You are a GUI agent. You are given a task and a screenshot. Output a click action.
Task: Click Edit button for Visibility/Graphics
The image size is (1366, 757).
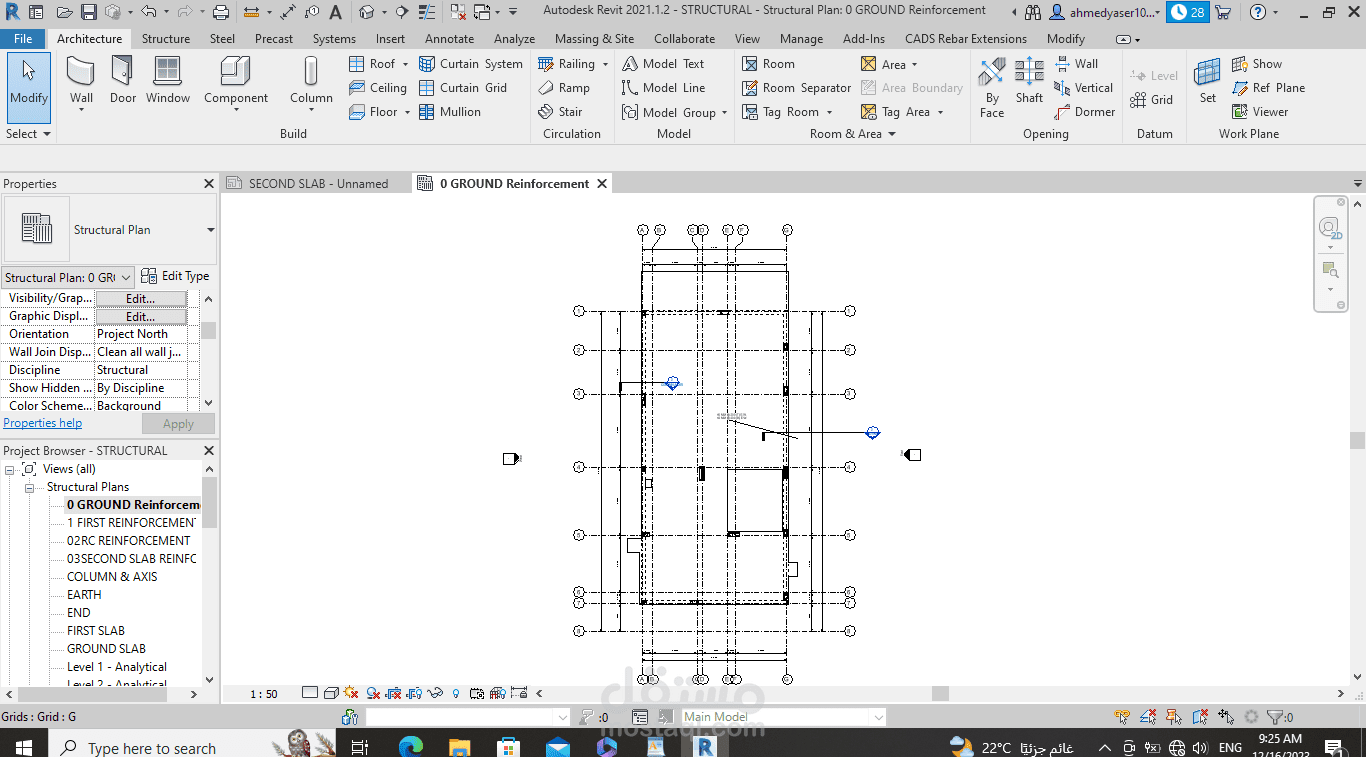(x=141, y=298)
